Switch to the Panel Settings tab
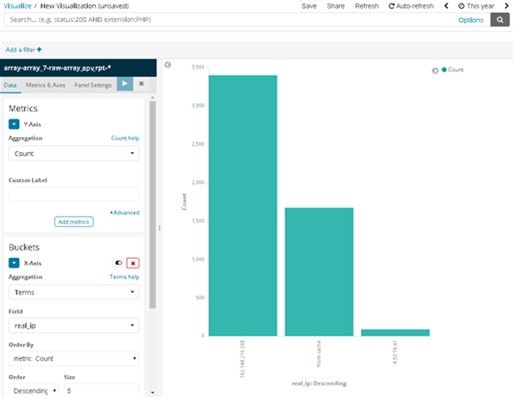Viewport: 517px width, 399px height. click(93, 85)
